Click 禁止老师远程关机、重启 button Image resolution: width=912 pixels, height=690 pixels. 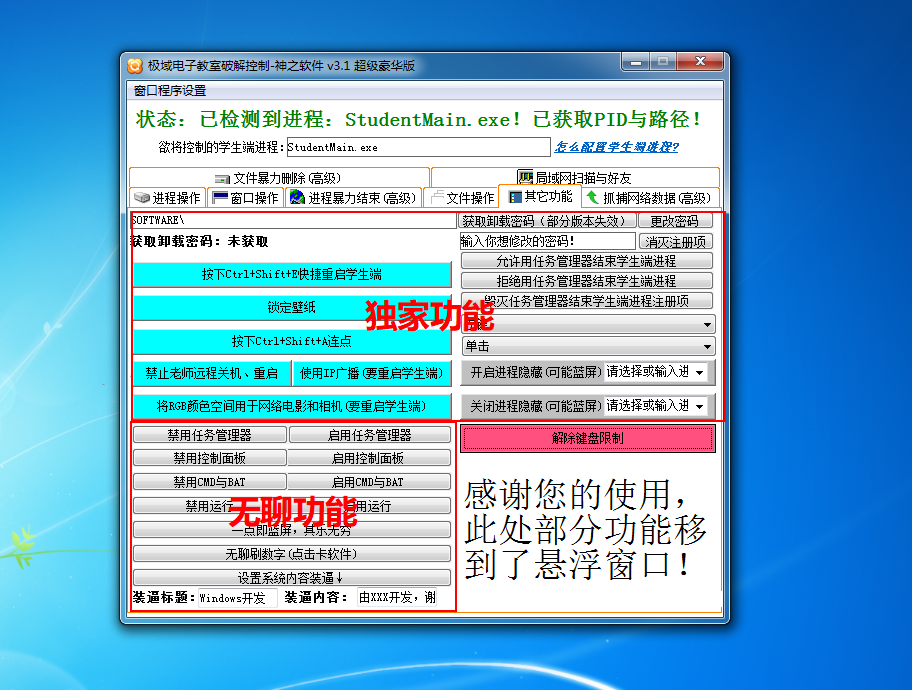click(x=212, y=374)
